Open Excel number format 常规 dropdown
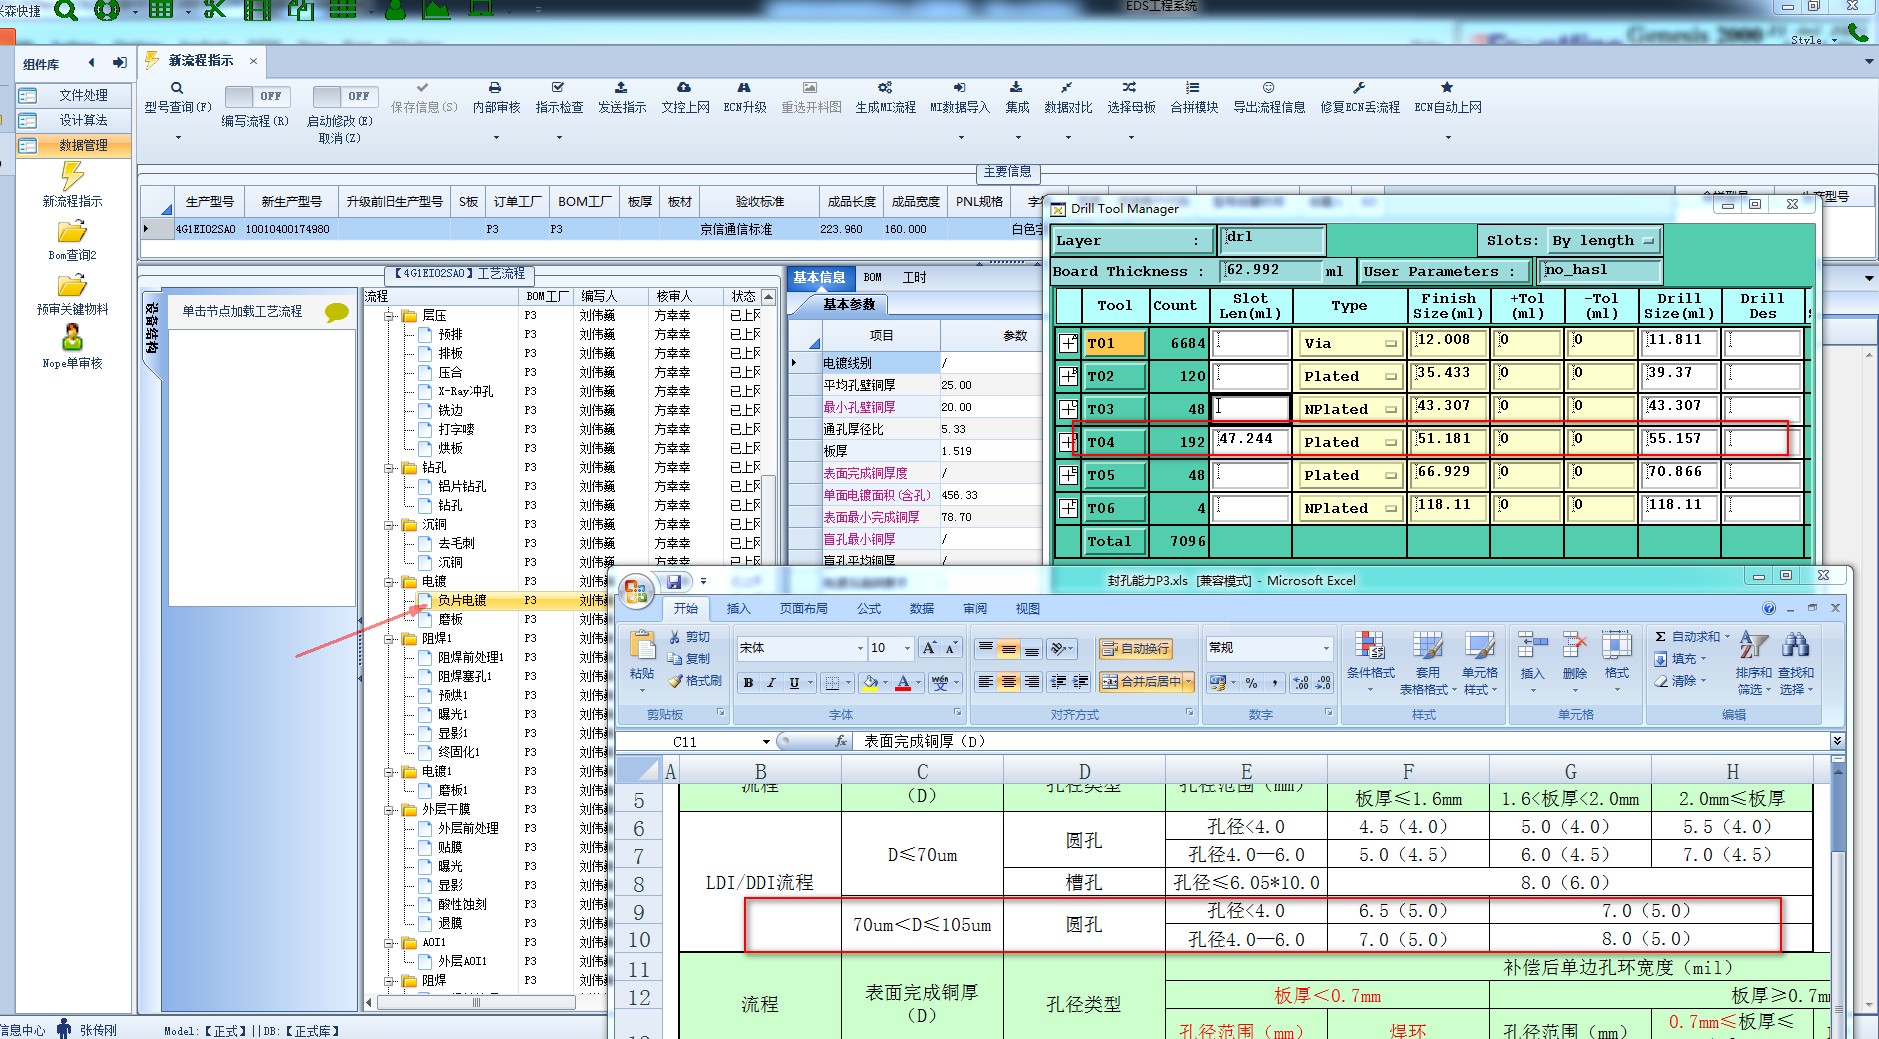The image size is (1879, 1039). 1326,648
